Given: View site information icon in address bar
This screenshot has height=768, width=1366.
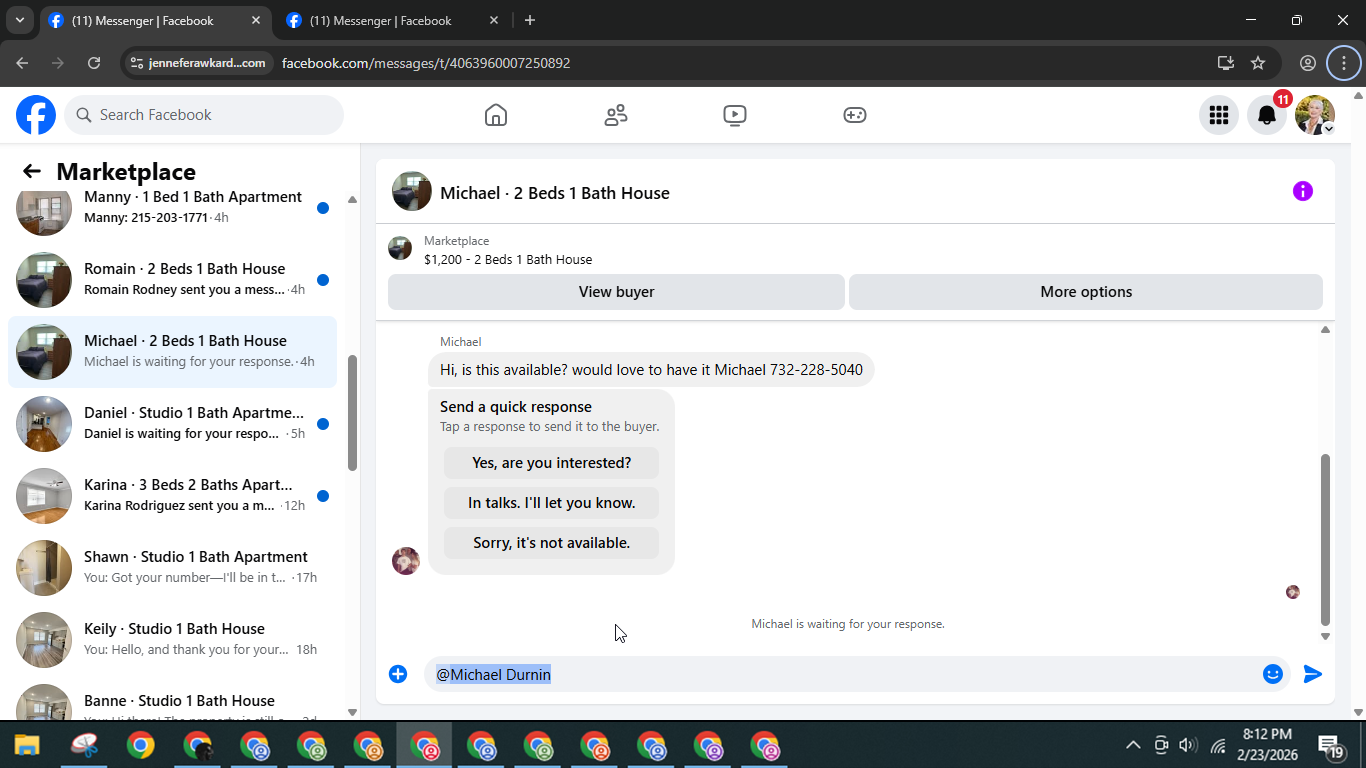Looking at the screenshot, I should tap(138, 63).
